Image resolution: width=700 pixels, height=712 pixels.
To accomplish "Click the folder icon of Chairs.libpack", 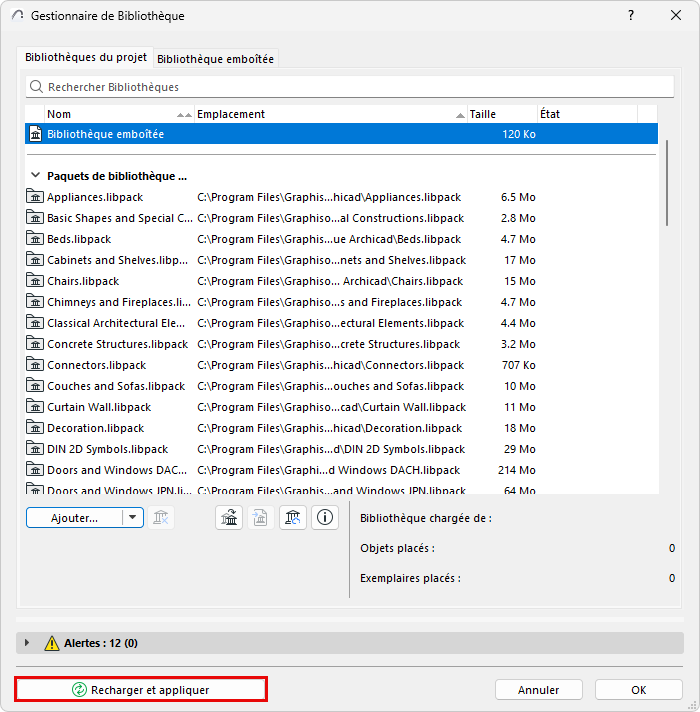I will [x=35, y=281].
